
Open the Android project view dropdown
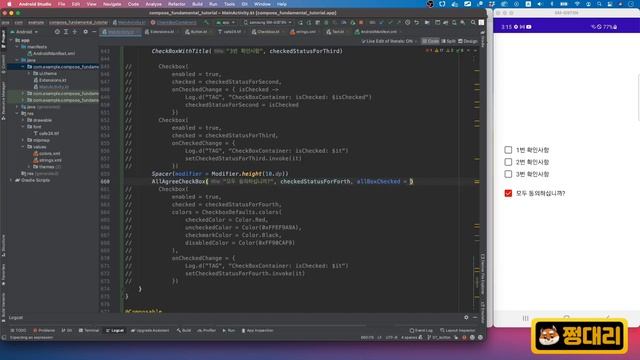[24, 32]
